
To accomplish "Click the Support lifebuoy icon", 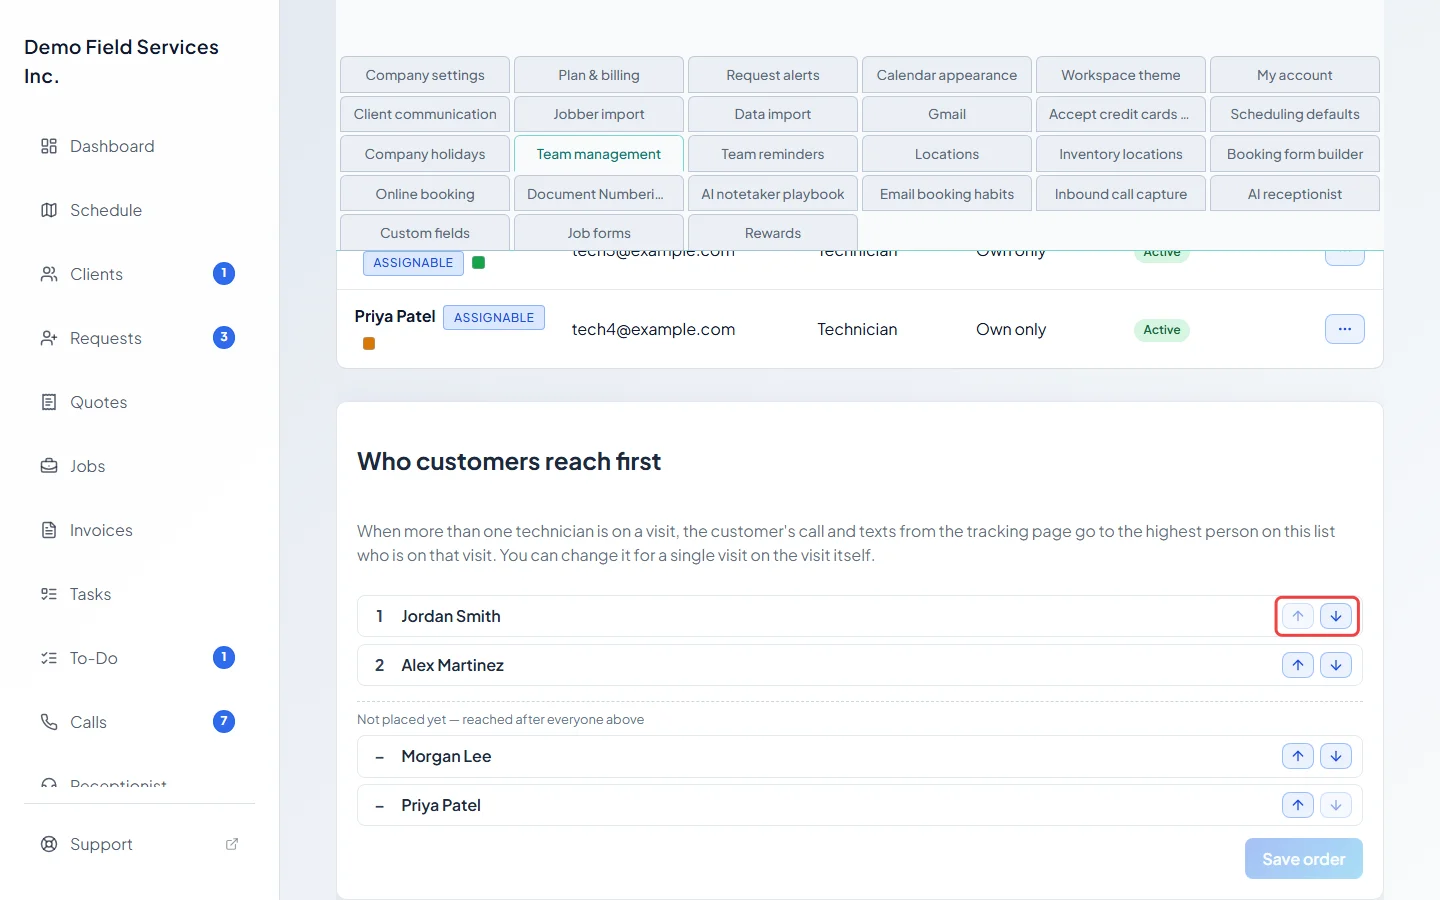I will (49, 844).
